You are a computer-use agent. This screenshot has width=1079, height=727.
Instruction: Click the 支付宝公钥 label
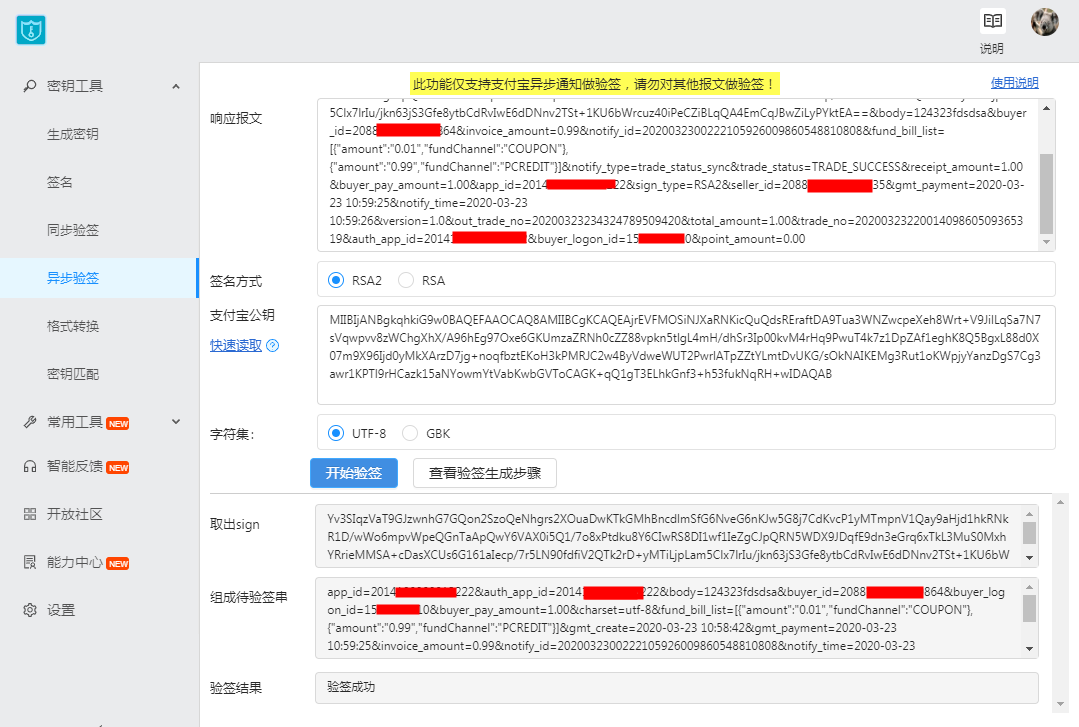[242, 315]
